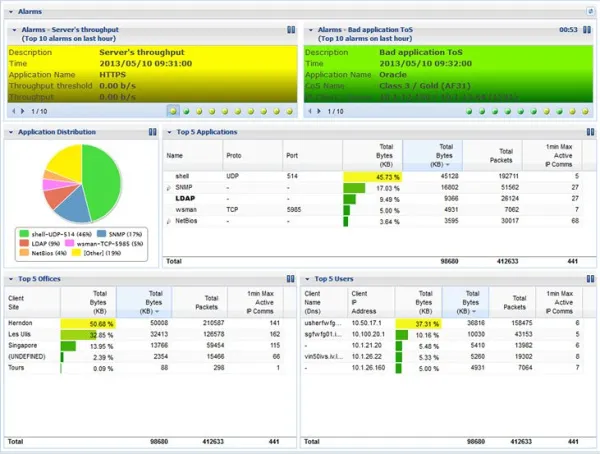Image resolution: width=600 pixels, height=454 pixels.
Task: Click the refresh icon in Alarms header
Action: coord(589,9)
